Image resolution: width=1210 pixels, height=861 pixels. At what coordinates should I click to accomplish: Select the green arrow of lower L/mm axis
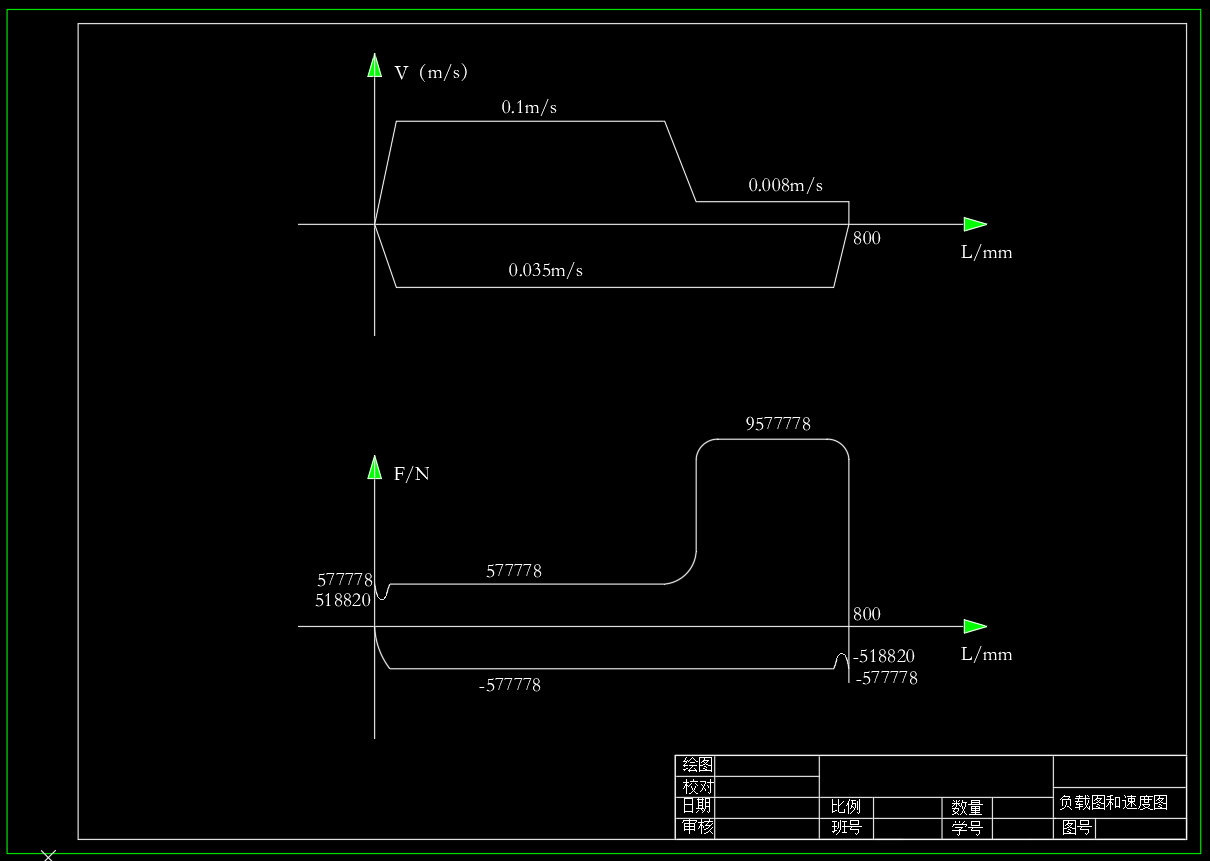tap(975, 626)
